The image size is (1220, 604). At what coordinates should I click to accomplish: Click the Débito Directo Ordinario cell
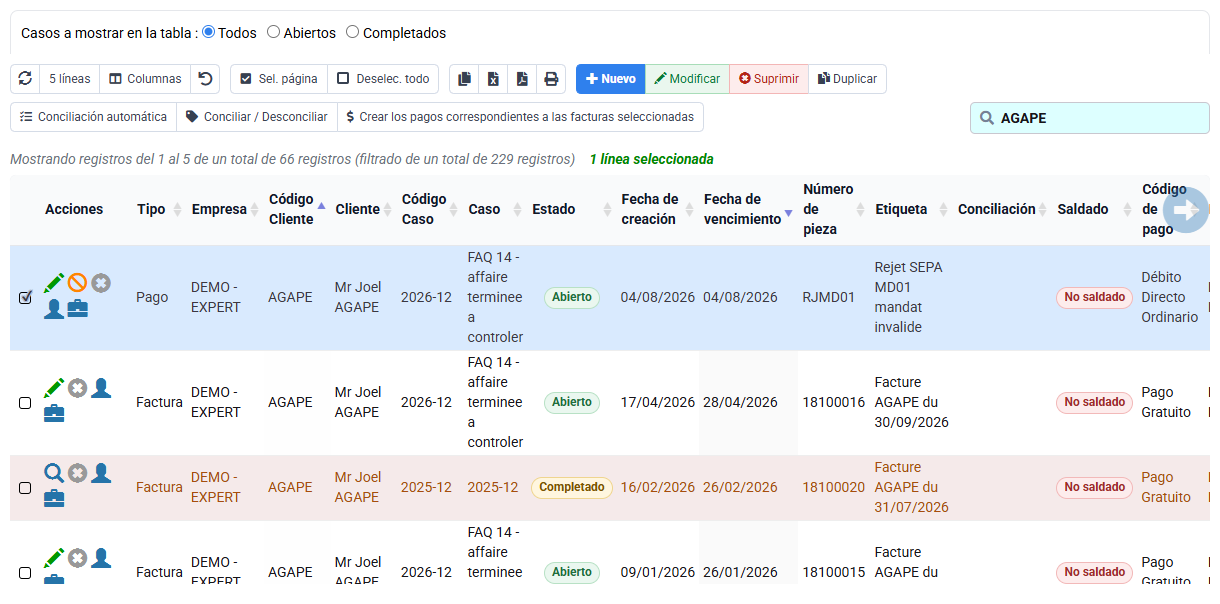(x=1169, y=297)
